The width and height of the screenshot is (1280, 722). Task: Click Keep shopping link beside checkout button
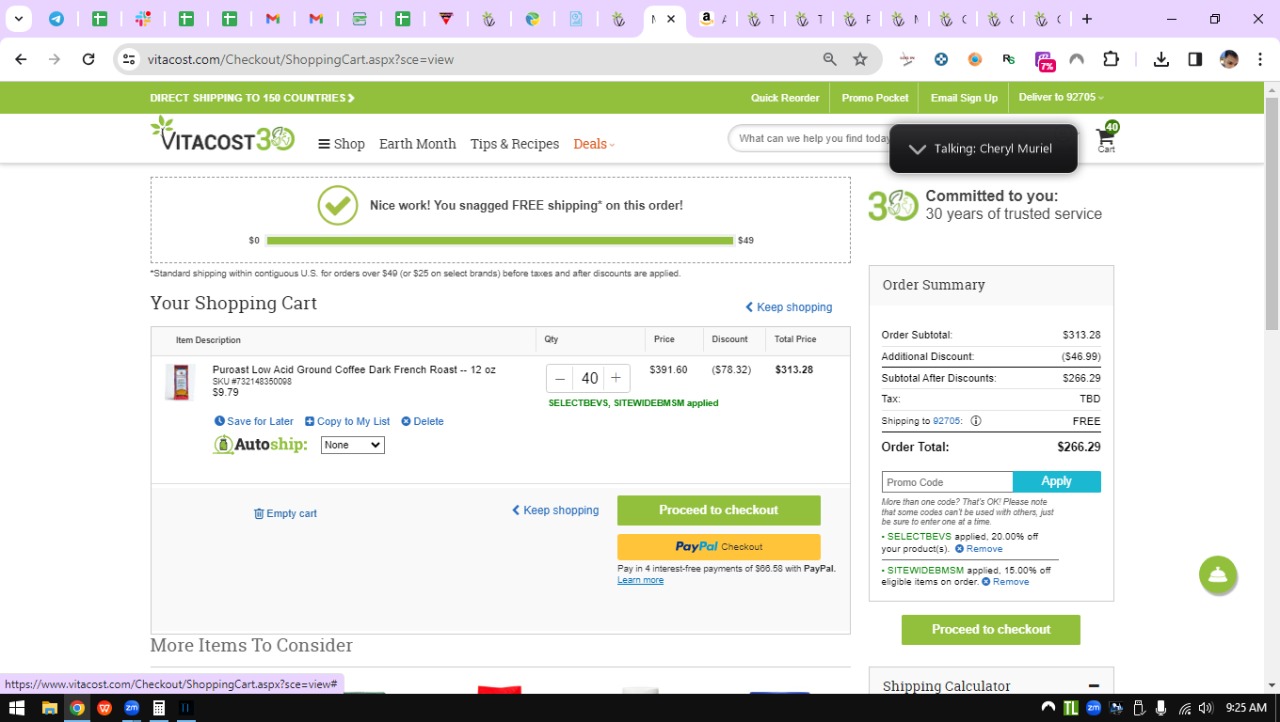point(555,510)
